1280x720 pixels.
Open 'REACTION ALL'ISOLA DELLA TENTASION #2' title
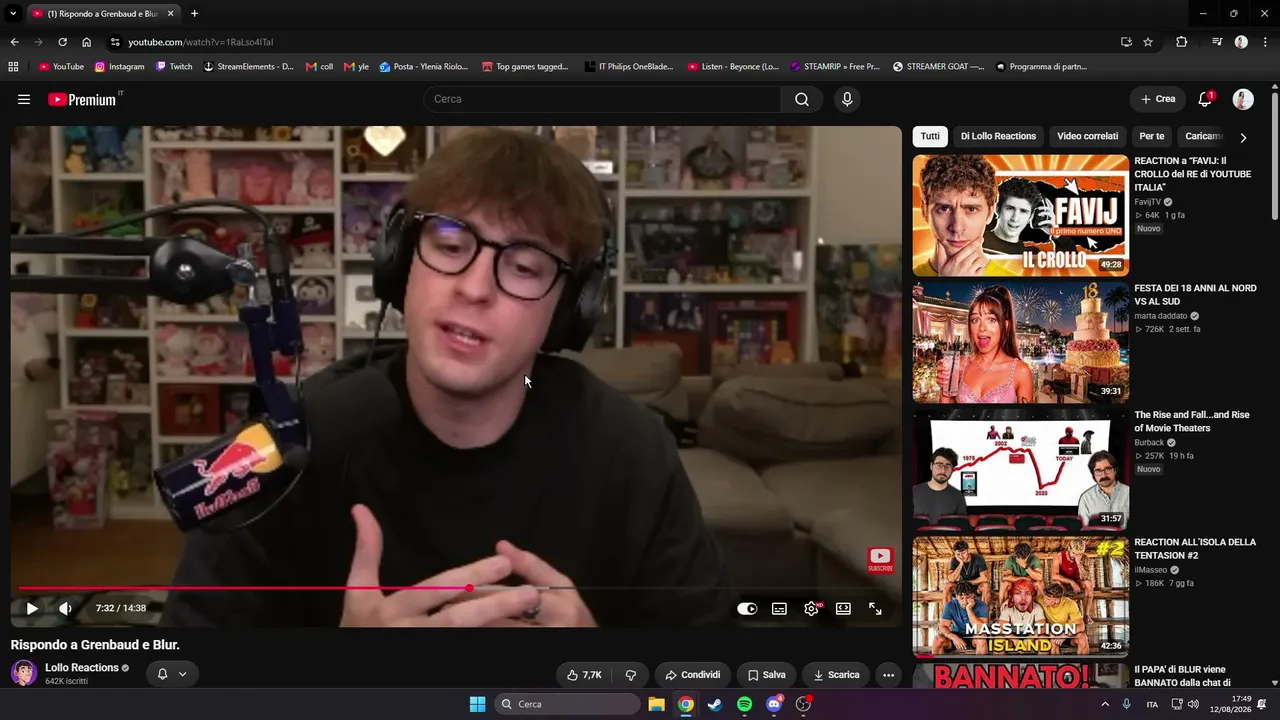[1195, 549]
